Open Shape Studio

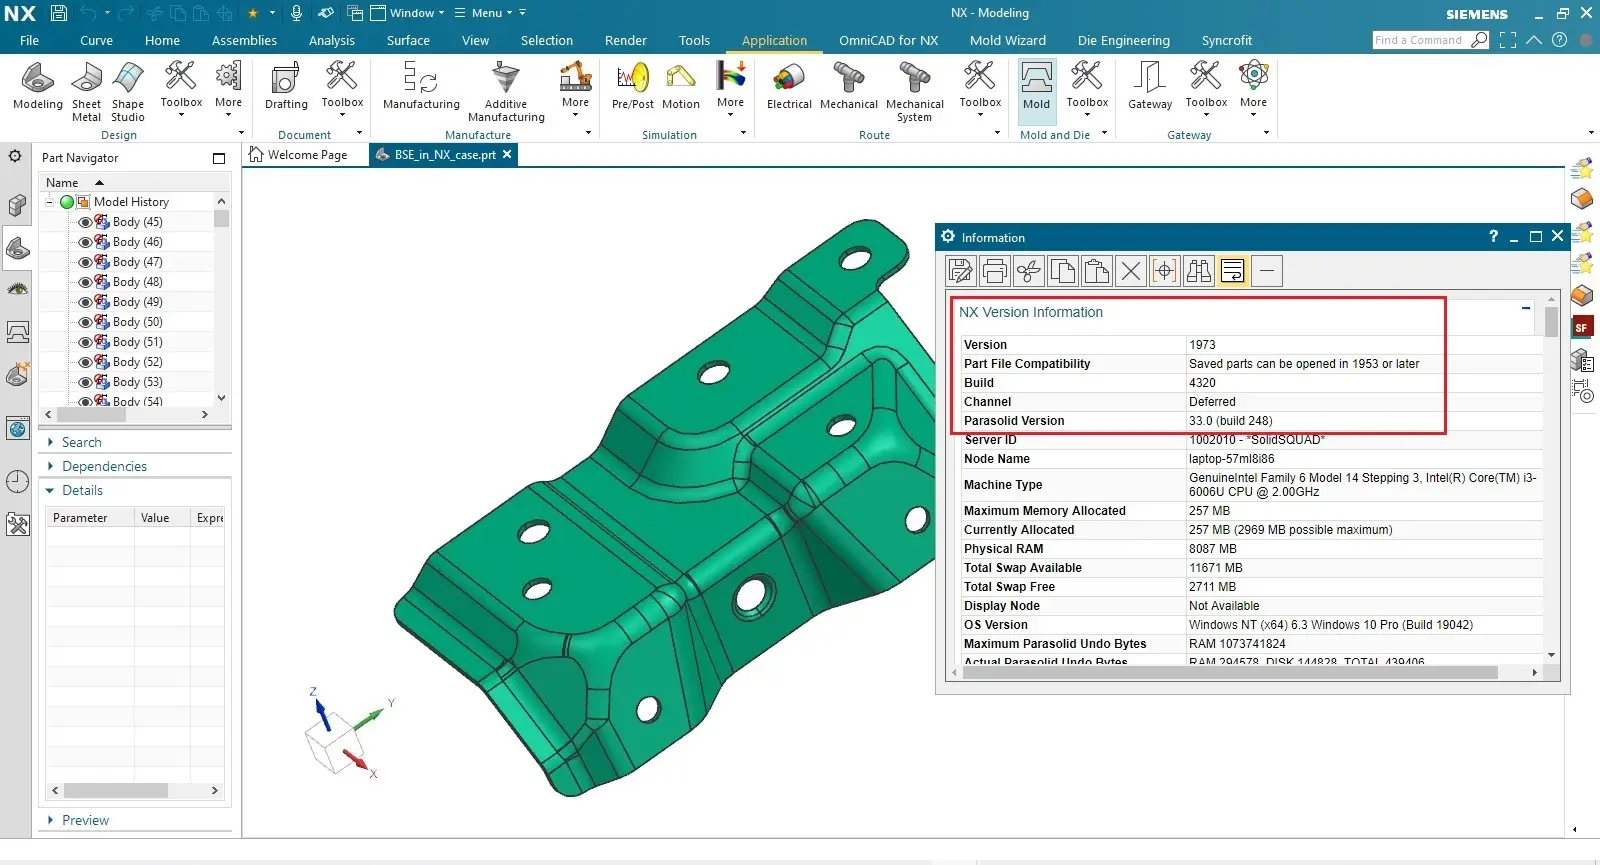(128, 92)
